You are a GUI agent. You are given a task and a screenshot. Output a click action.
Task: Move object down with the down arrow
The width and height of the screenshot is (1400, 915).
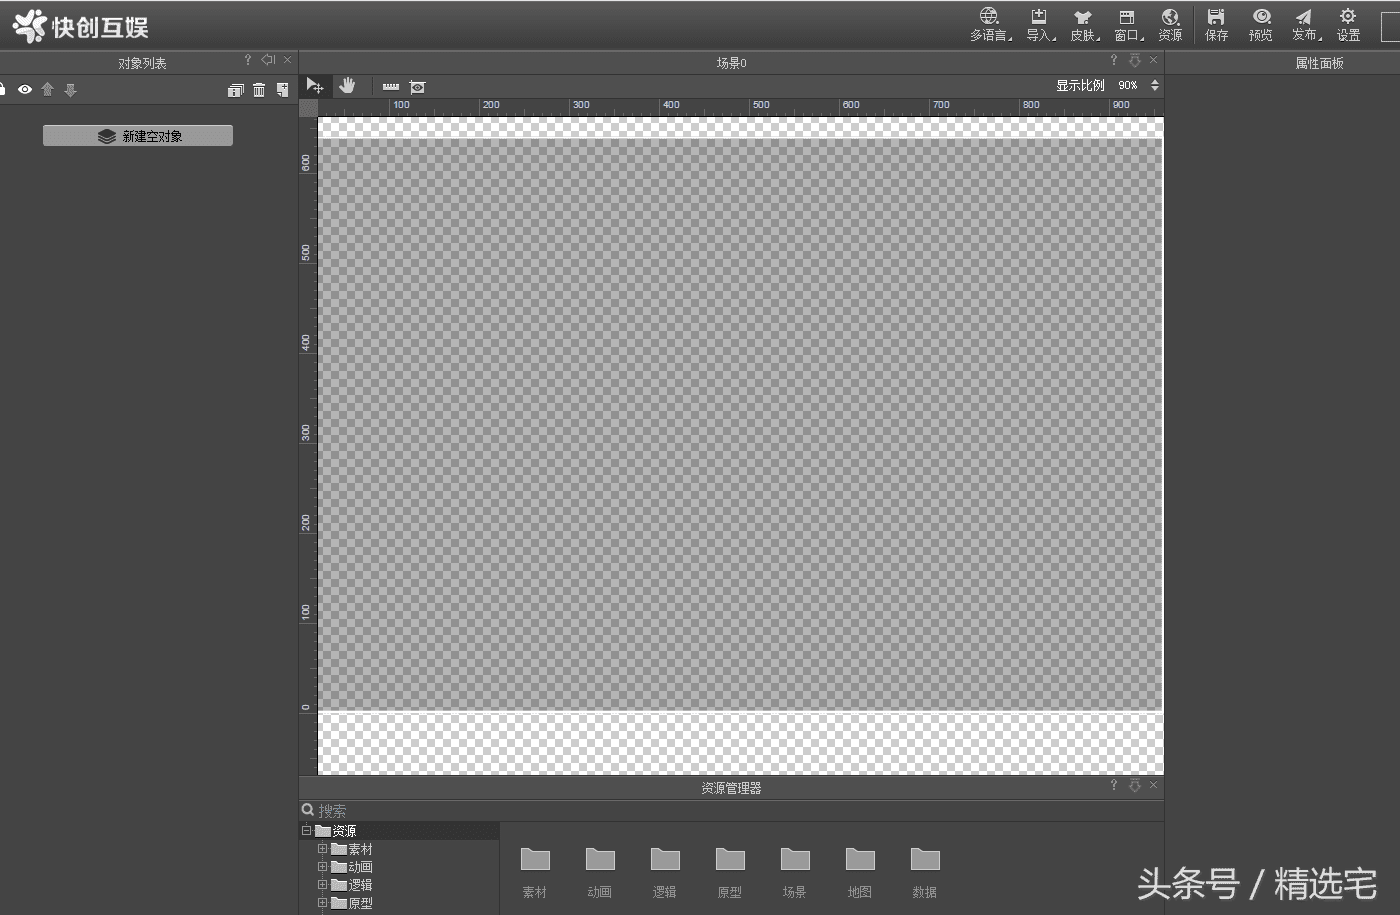tap(70, 90)
